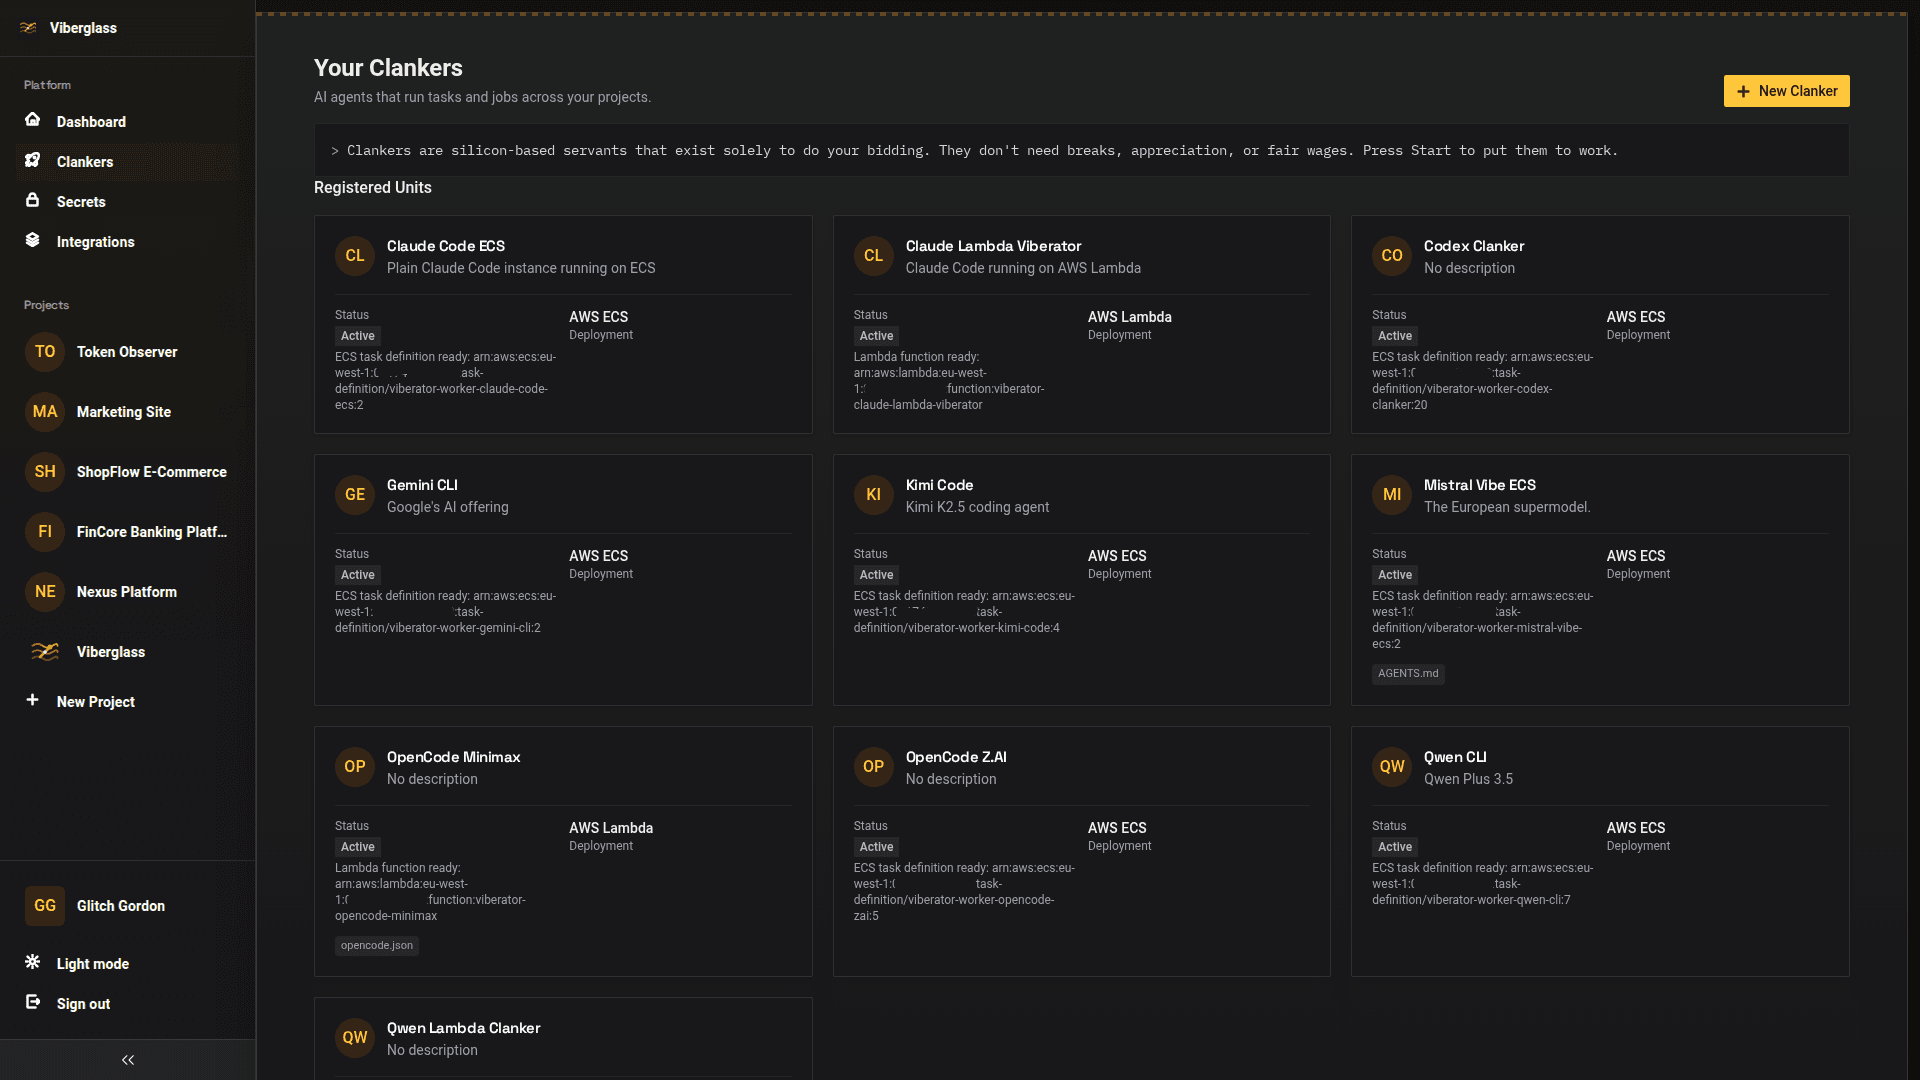The image size is (1920, 1080).
Task: Click the AGENTS.md tag on Mistral Vibe ECS
Action: [x=1408, y=673]
